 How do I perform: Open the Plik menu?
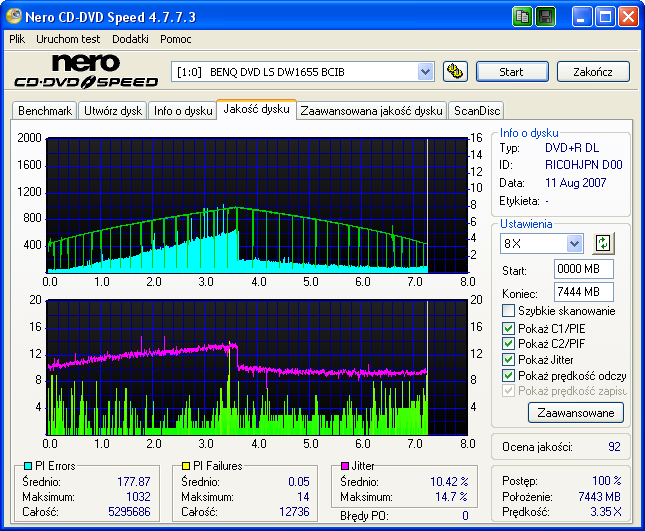click(x=17, y=39)
